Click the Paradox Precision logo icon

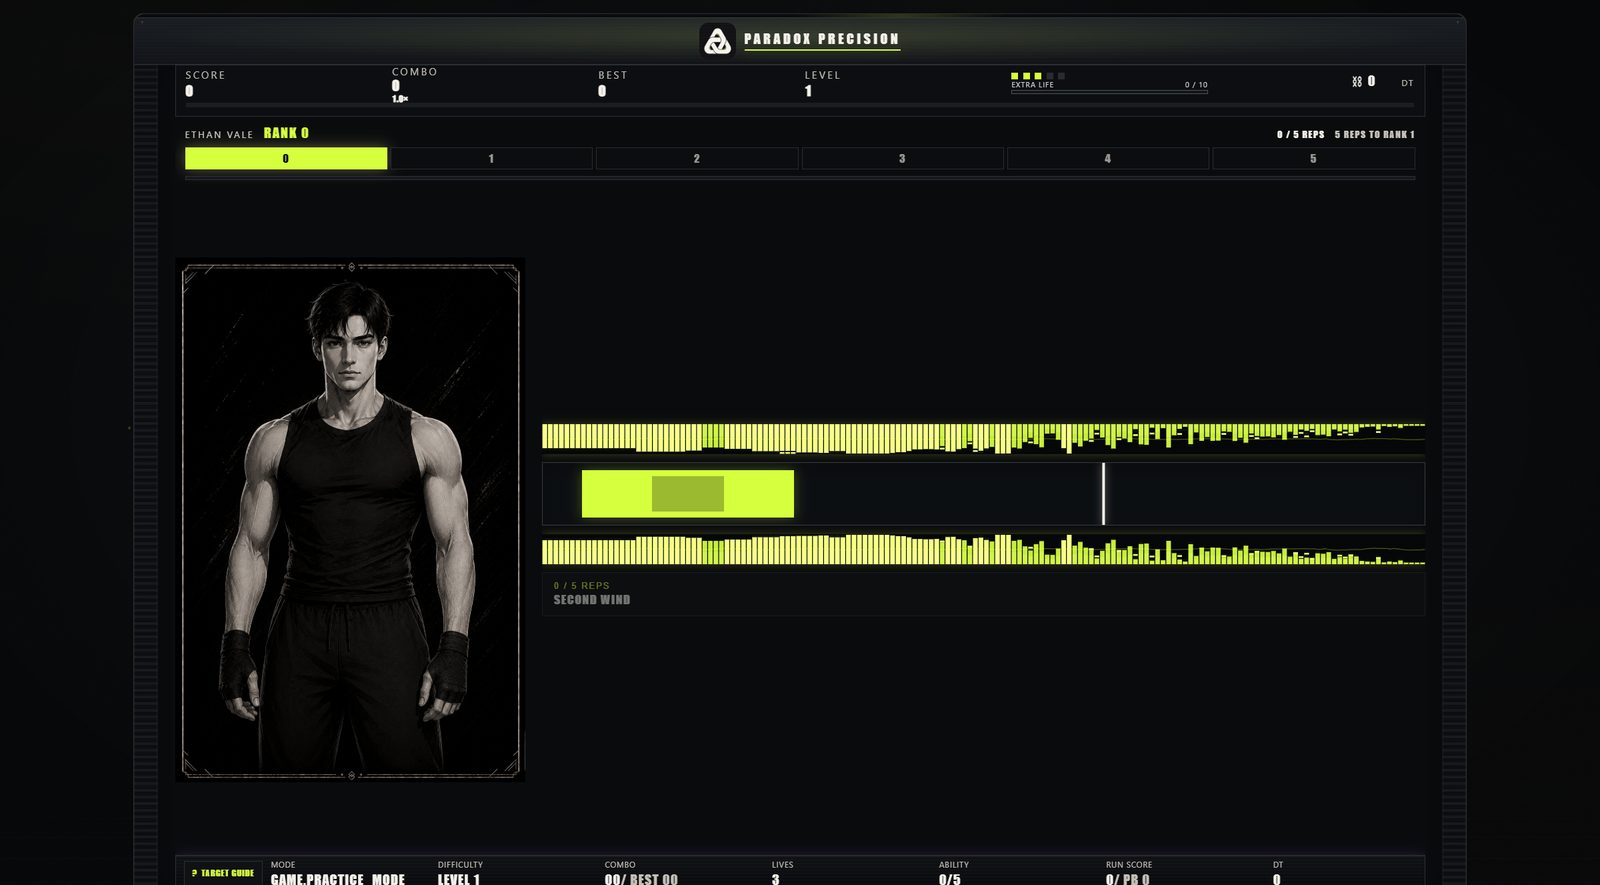(x=717, y=40)
